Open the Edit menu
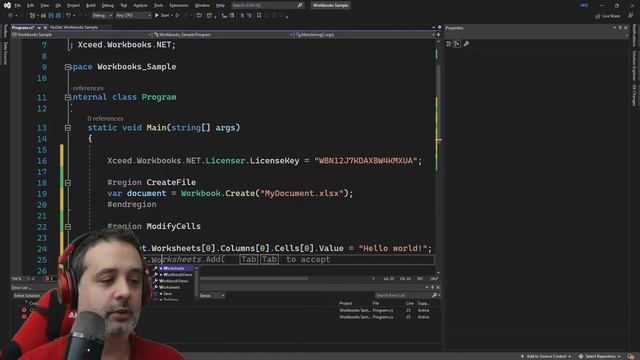 (x=31, y=5)
